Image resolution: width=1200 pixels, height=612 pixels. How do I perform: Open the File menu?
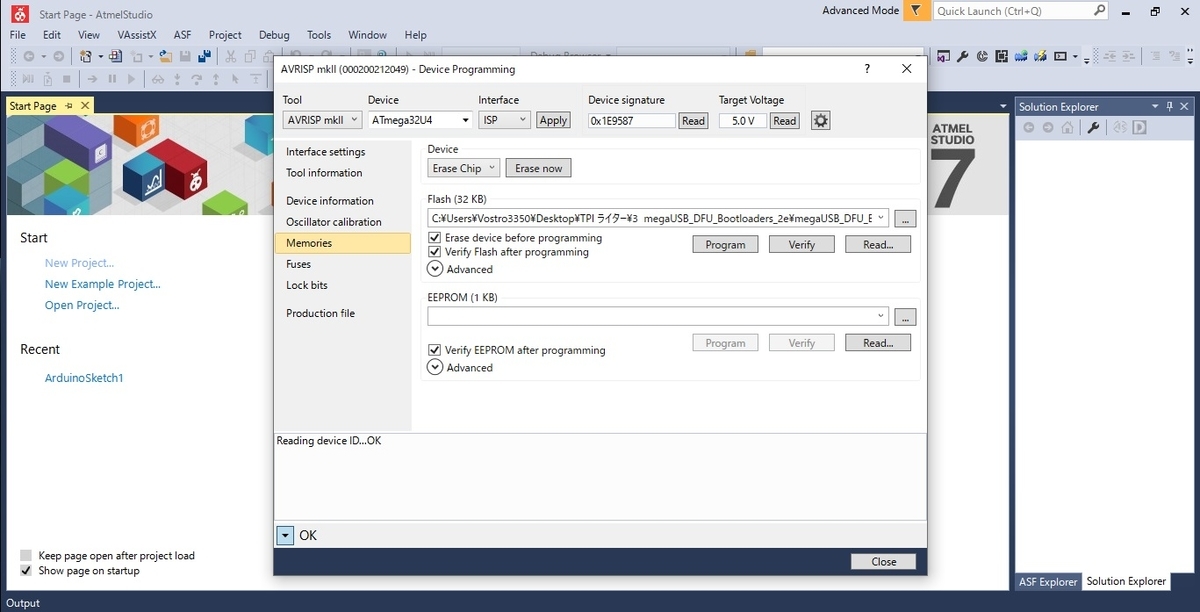18,34
